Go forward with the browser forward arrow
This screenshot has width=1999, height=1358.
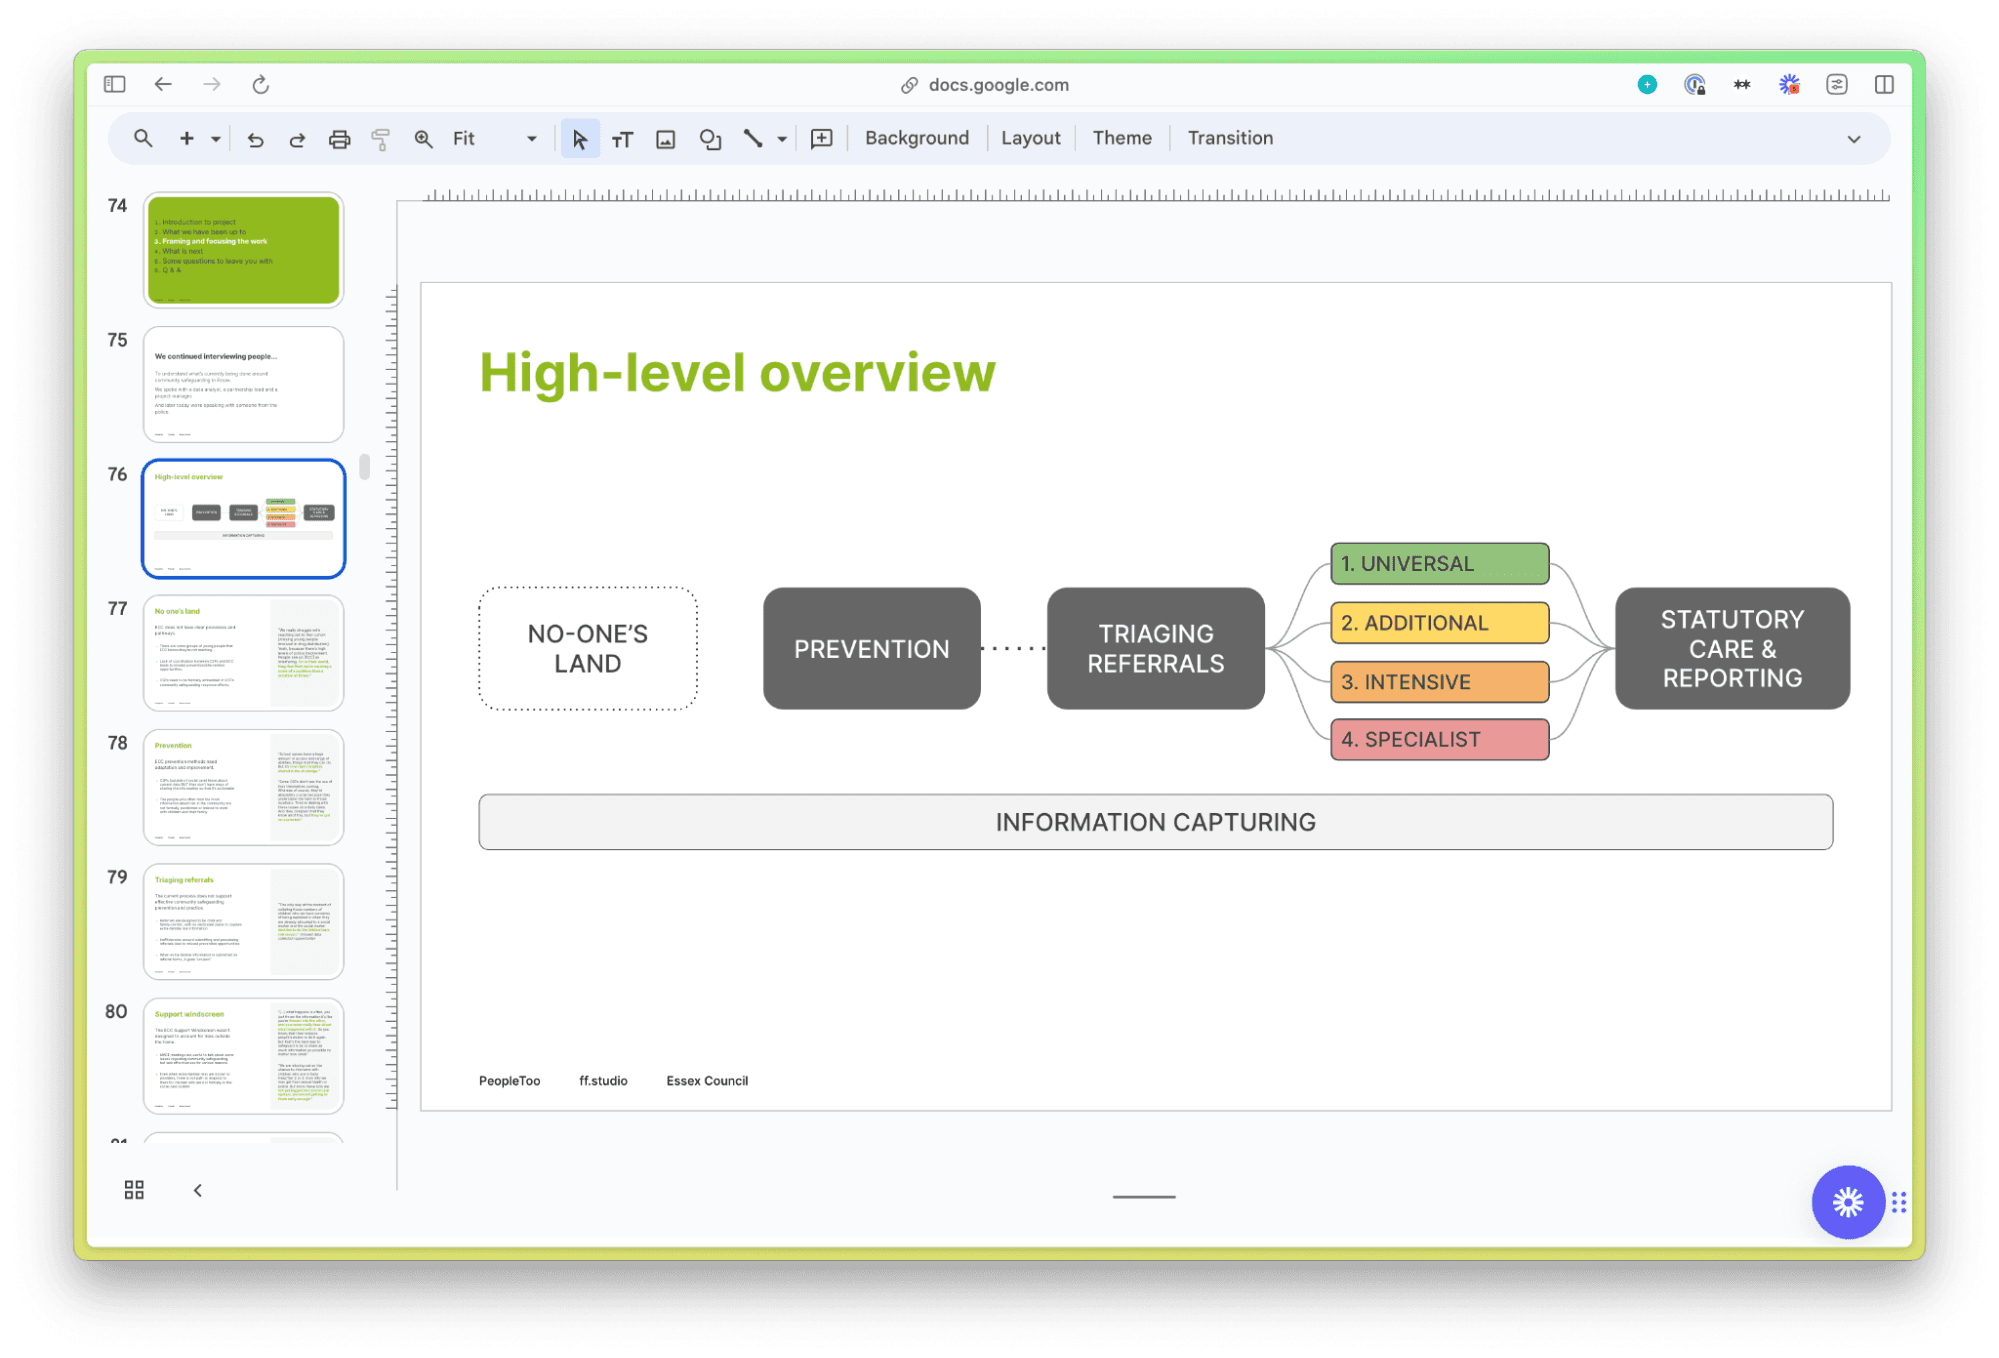(212, 85)
